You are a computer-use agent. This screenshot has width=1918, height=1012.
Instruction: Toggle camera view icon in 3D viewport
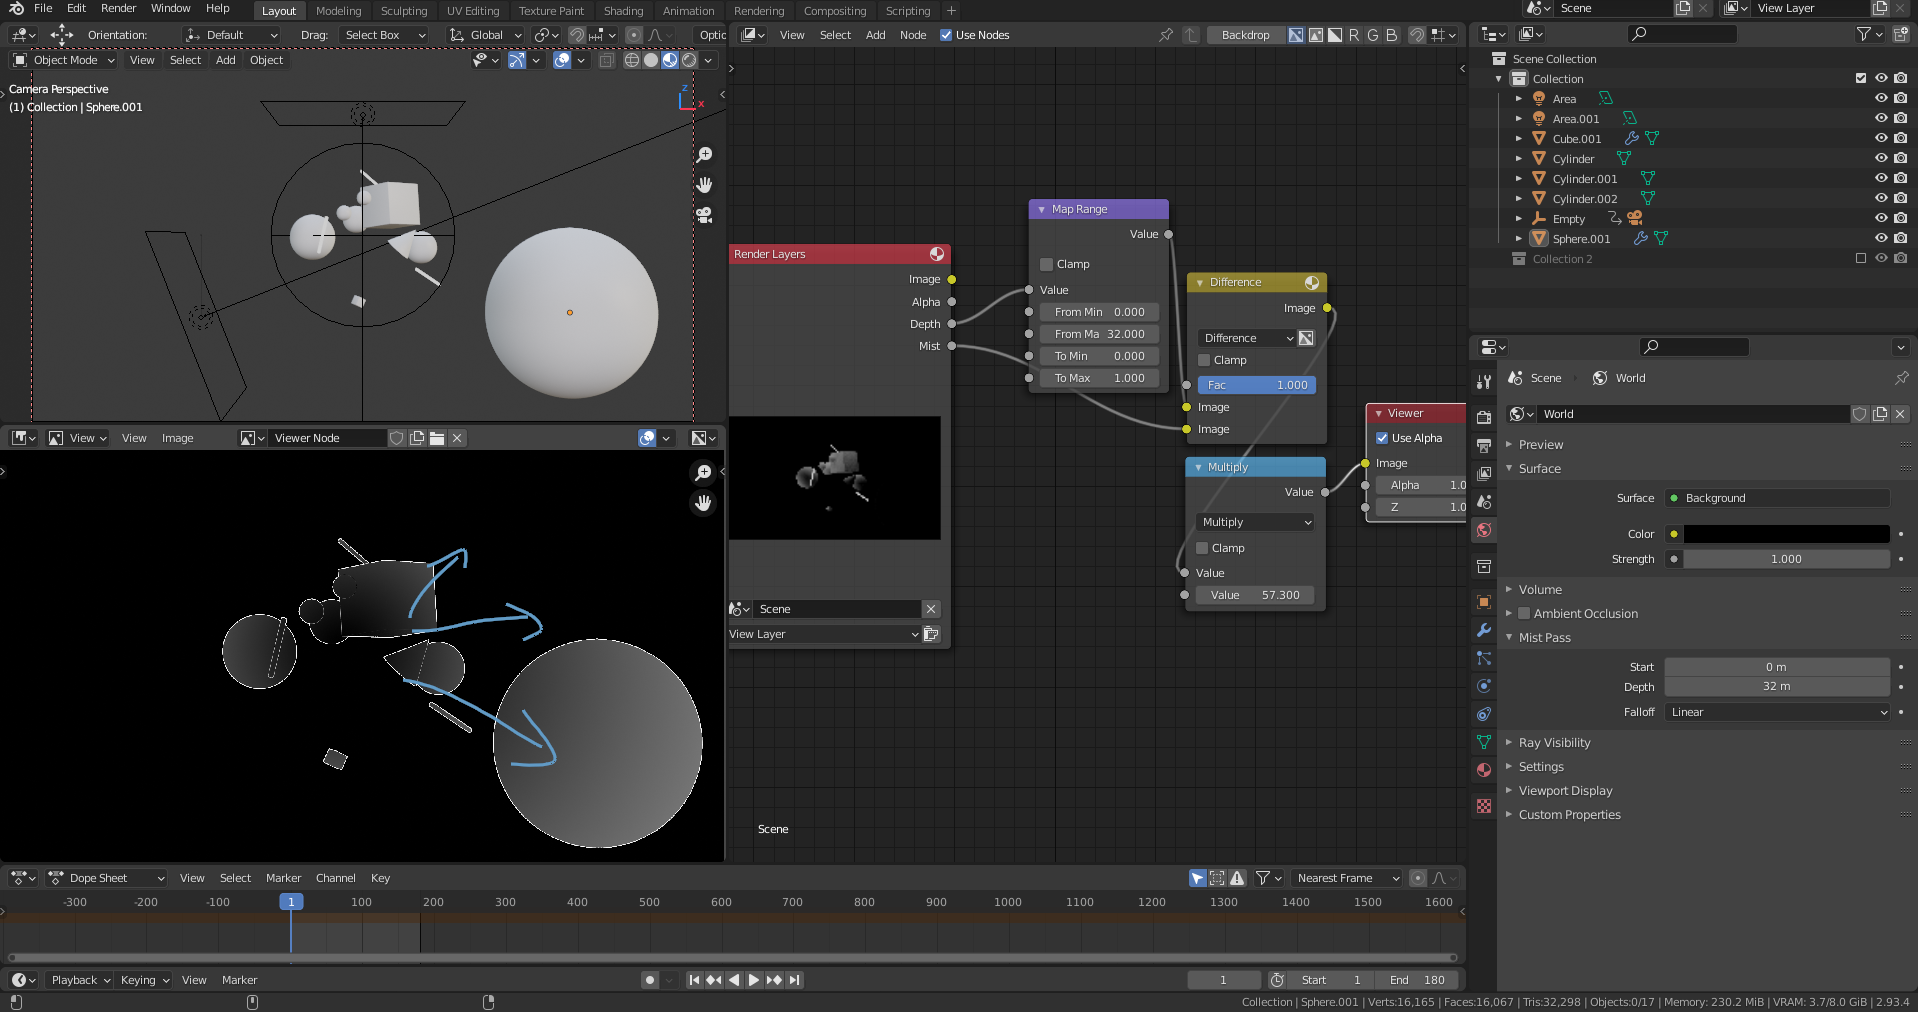(704, 215)
